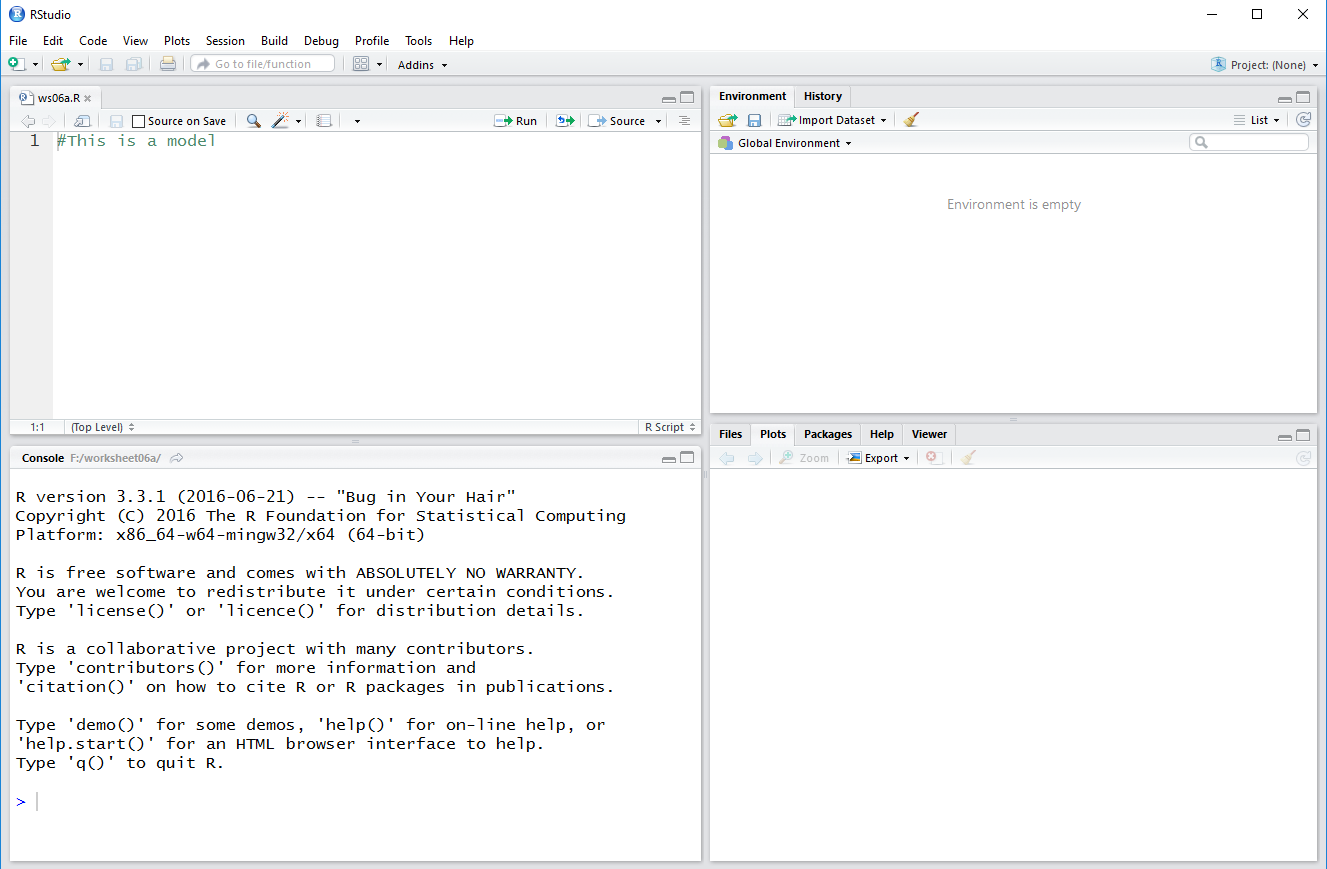The height and width of the screenshot is (869, 1327).
Task: Click the Load workspace folder icon
Action: coord(728,120)
